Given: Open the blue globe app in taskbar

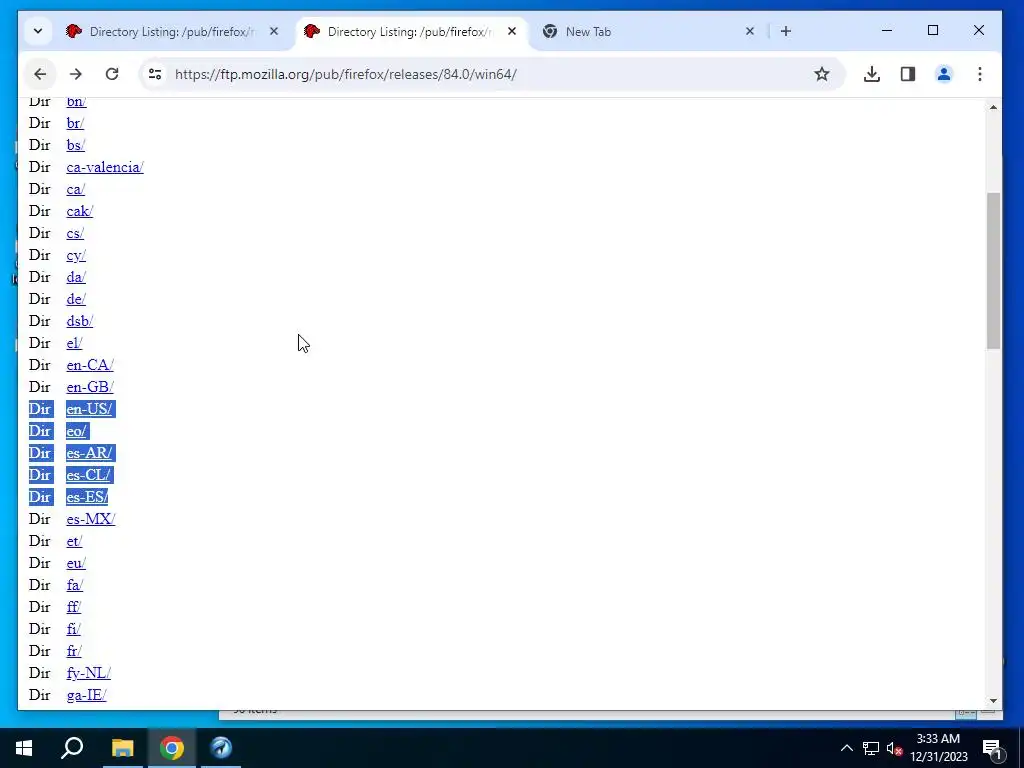Looking at the screenshot, I should pos(221,748).
